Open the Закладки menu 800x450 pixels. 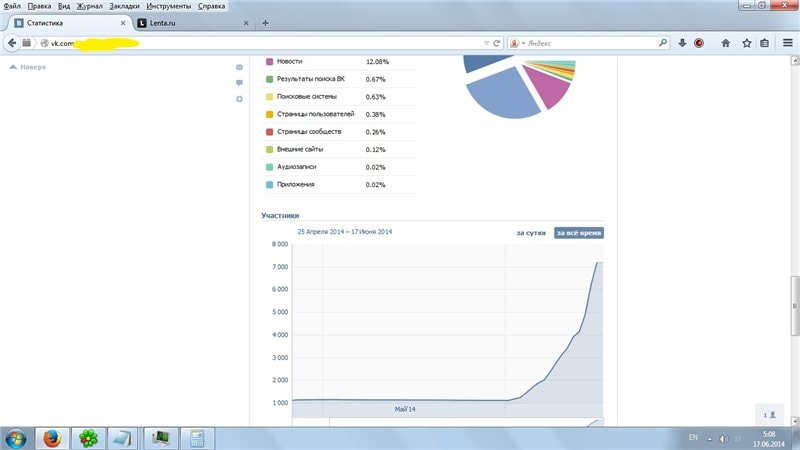click(125, 6)
